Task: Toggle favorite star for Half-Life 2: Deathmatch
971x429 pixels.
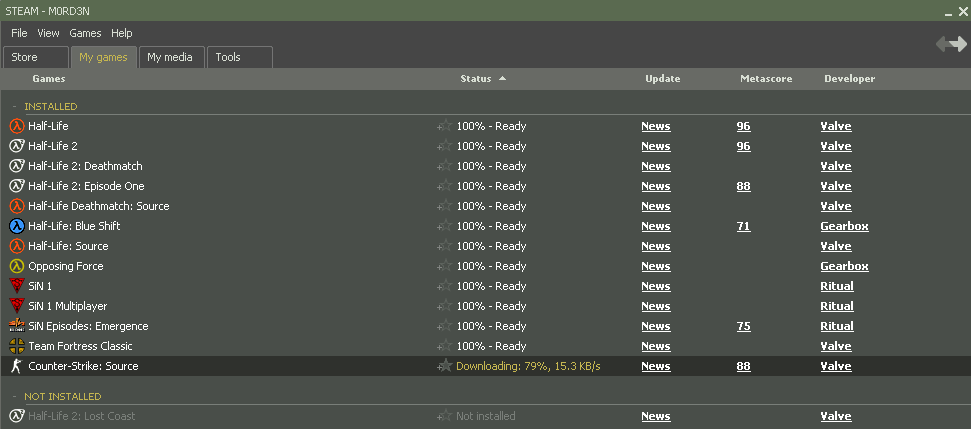Action: pyautogui.click(x=445, y=166)
